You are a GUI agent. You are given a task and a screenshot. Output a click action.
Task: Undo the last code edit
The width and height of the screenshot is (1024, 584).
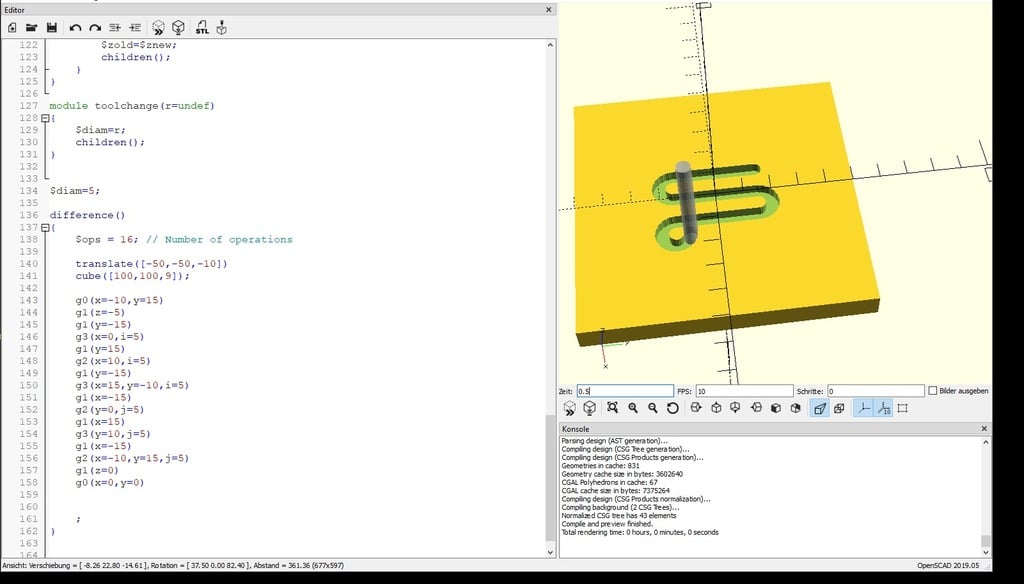76,27
